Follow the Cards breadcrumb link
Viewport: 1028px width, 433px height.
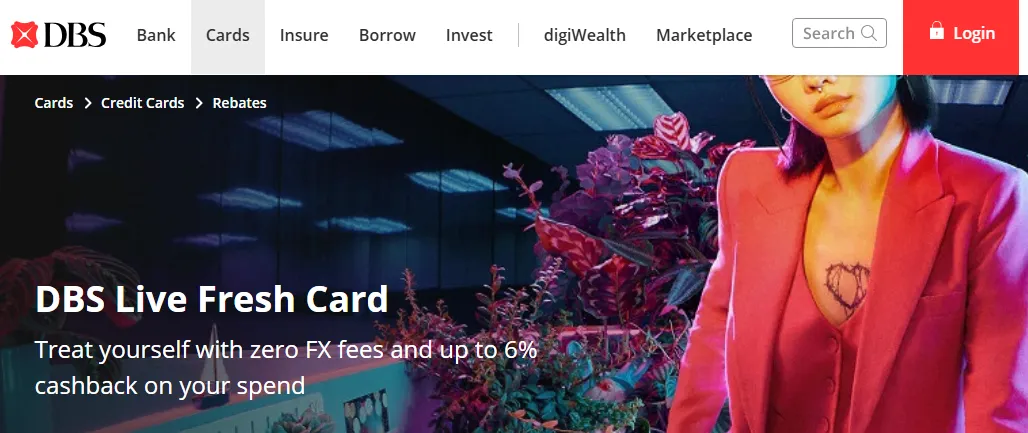54,103
